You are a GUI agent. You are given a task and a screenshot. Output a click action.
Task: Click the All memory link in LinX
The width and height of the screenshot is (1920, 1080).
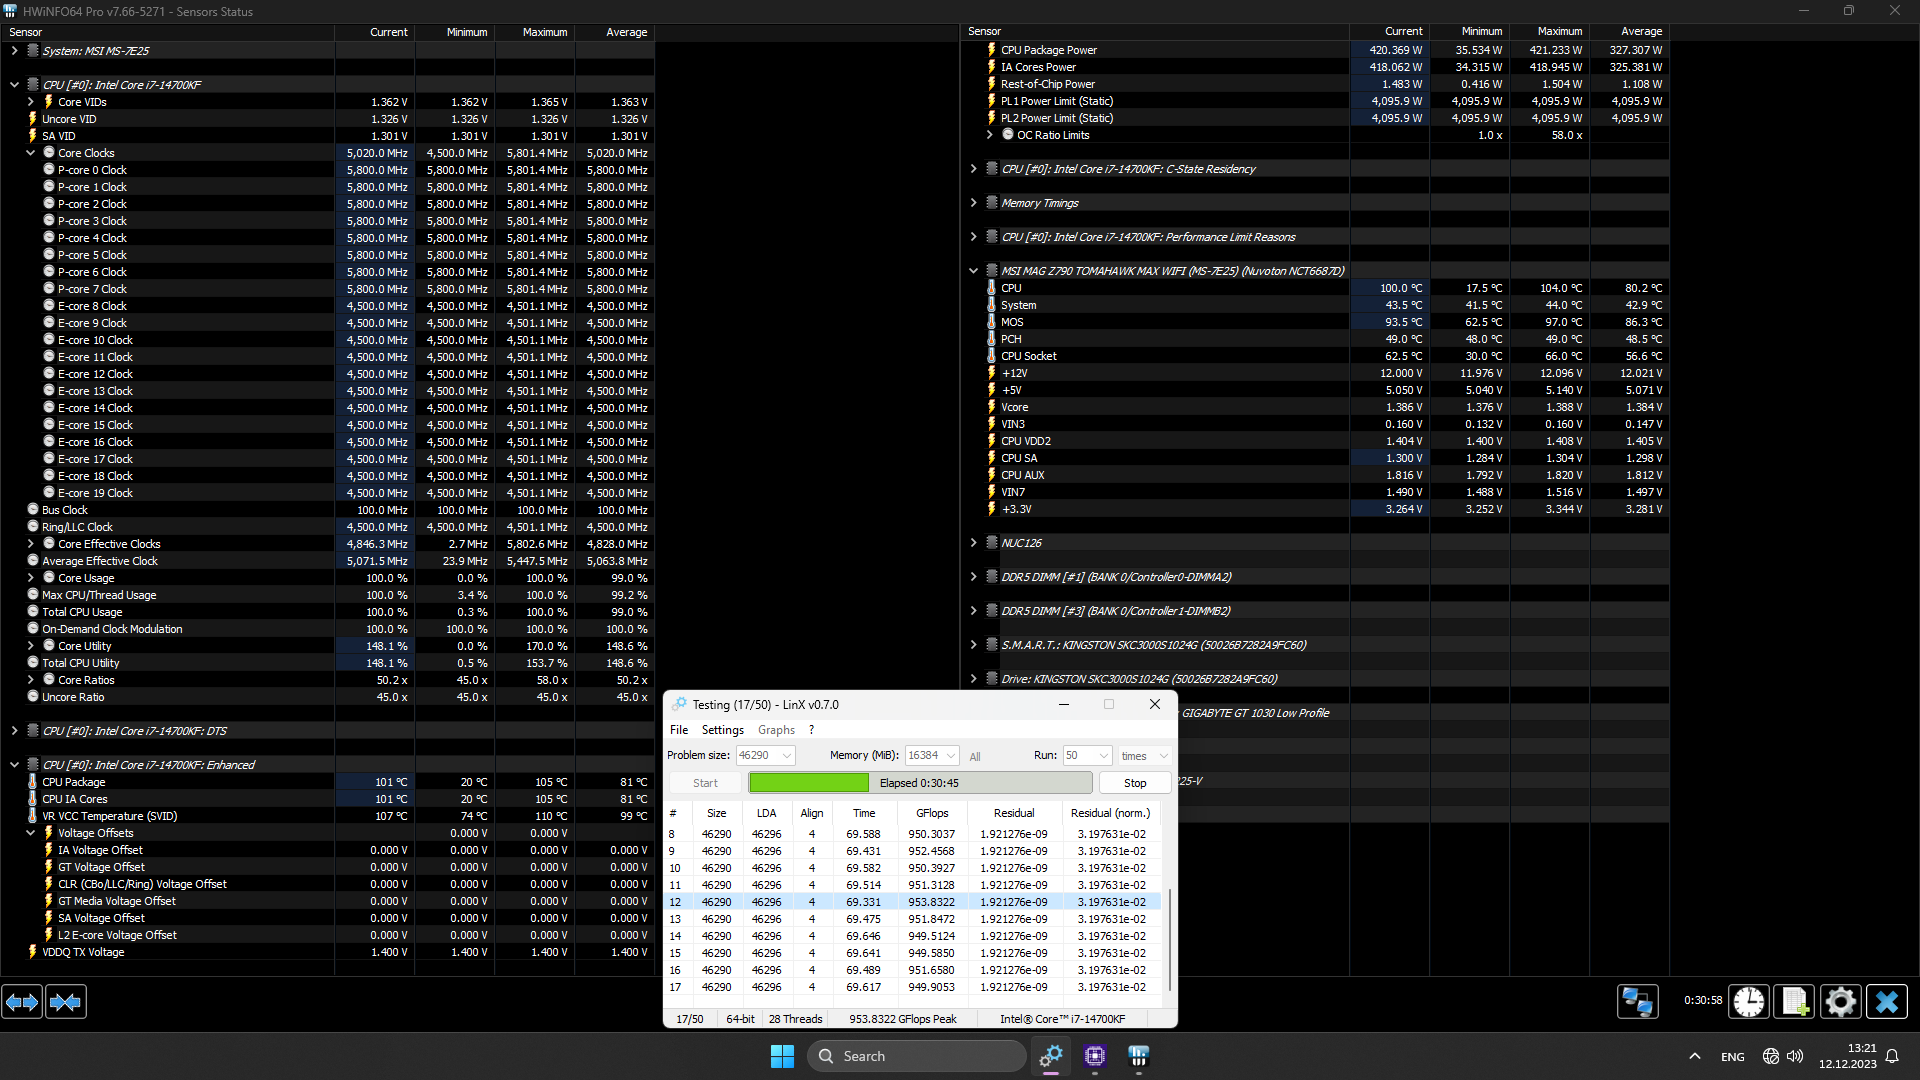974,757
